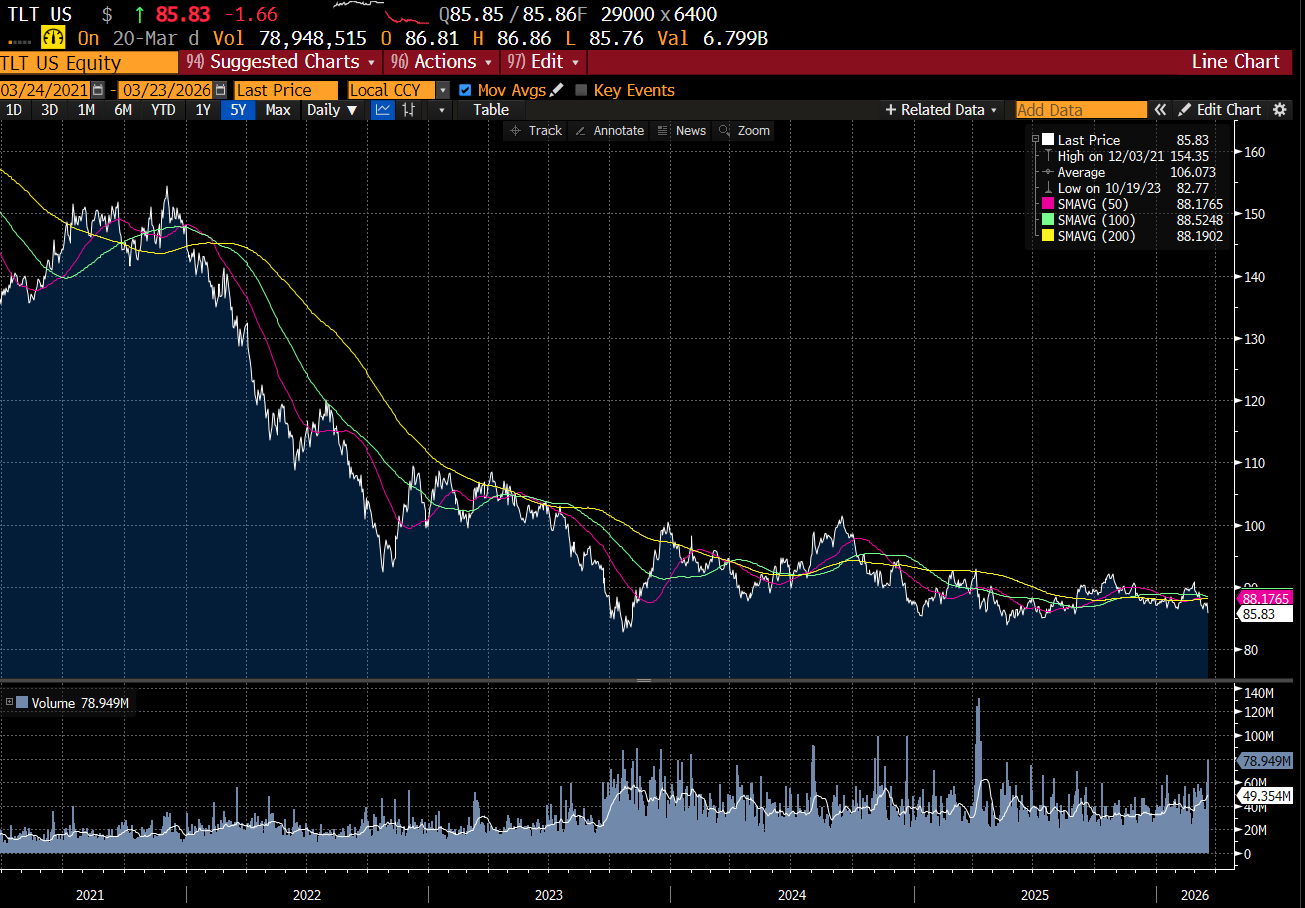Switch to the Table view
Viewport: 1305px width, 908px height.
click(491, 110)
